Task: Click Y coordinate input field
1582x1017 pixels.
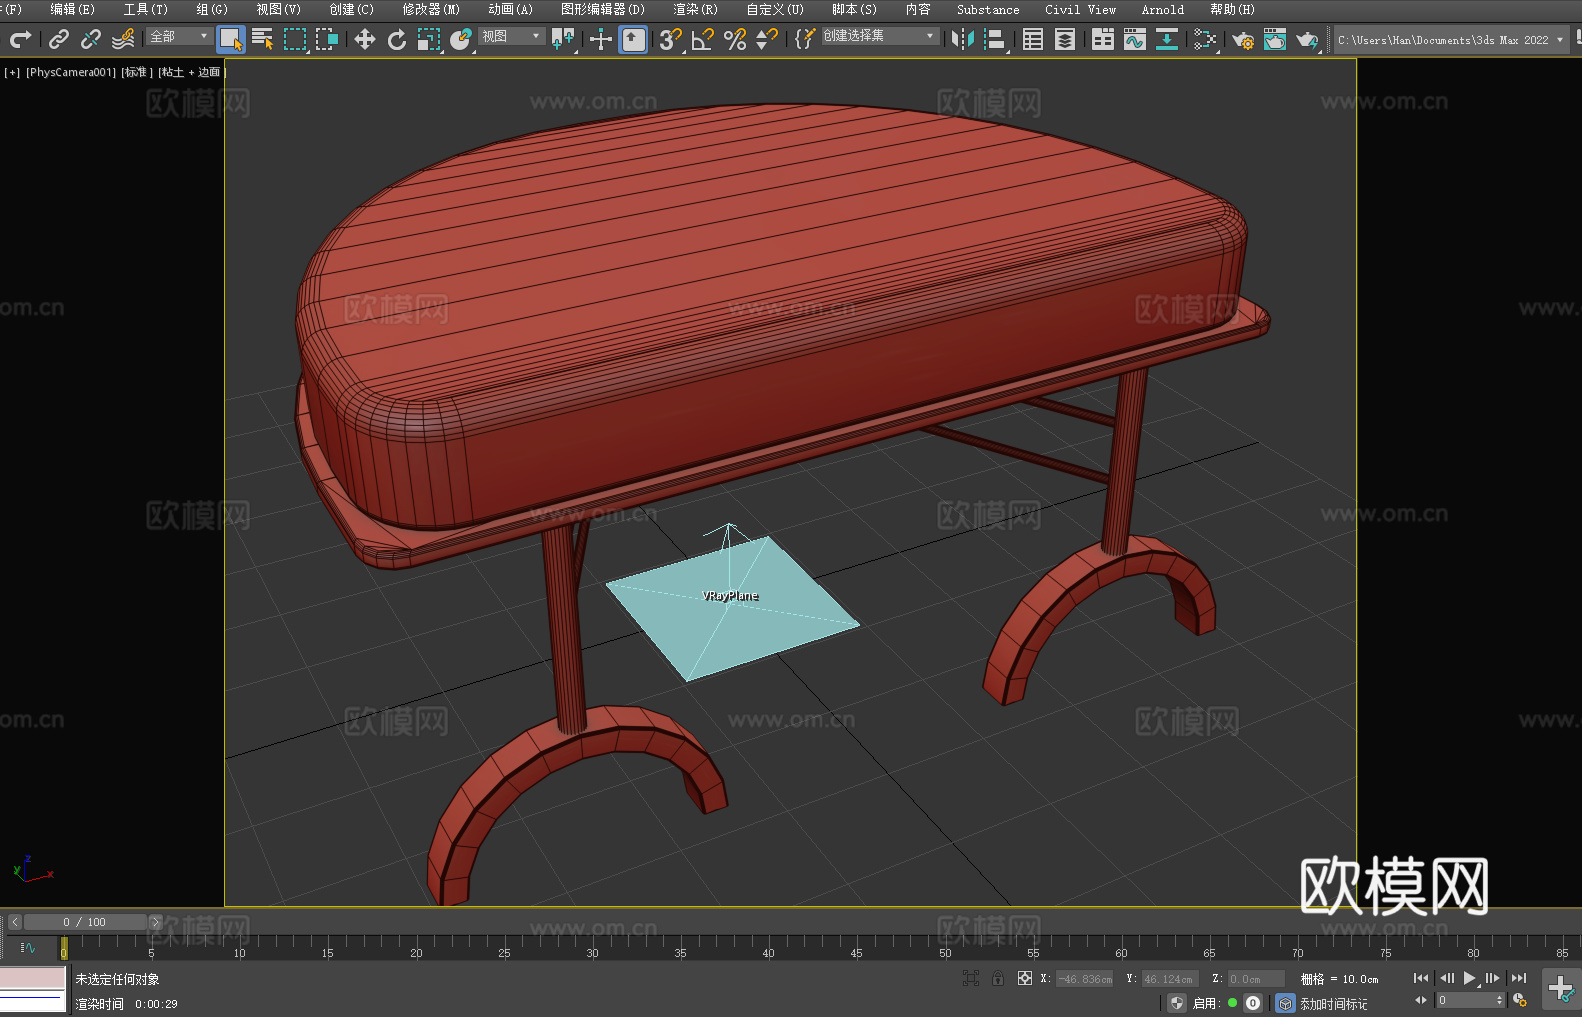Action: [x=1169, y=979]
